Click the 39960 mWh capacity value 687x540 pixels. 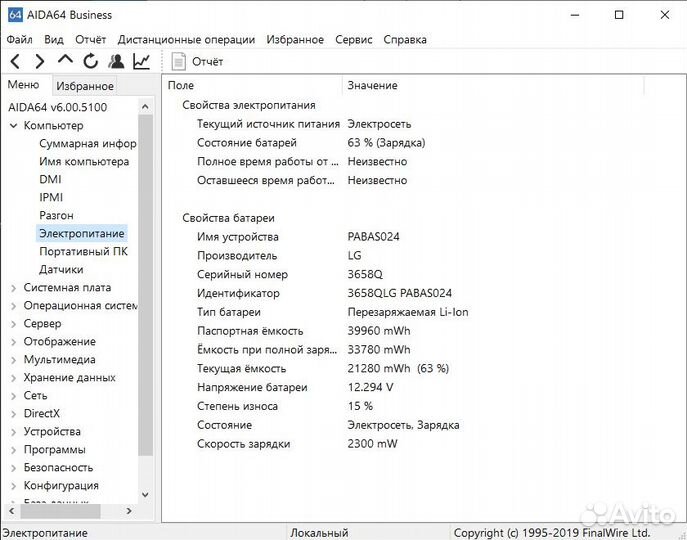[x=379, y=331]
